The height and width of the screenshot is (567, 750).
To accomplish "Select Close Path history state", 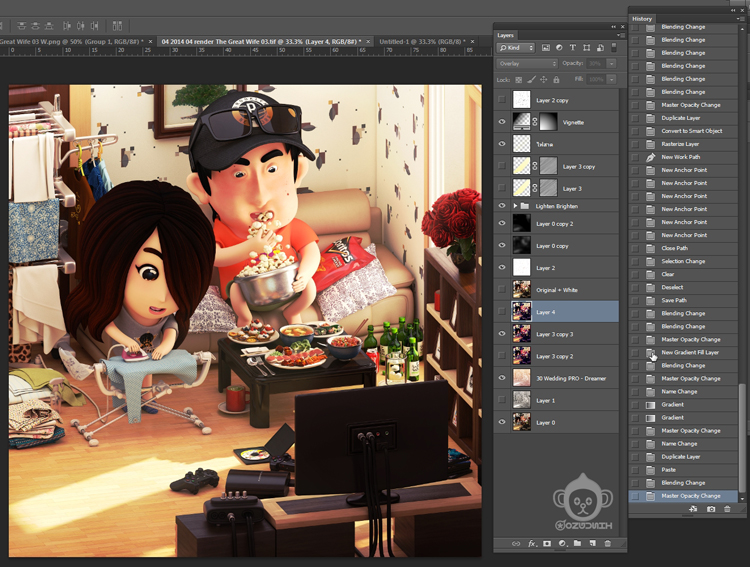I will [x=684, y=248].
